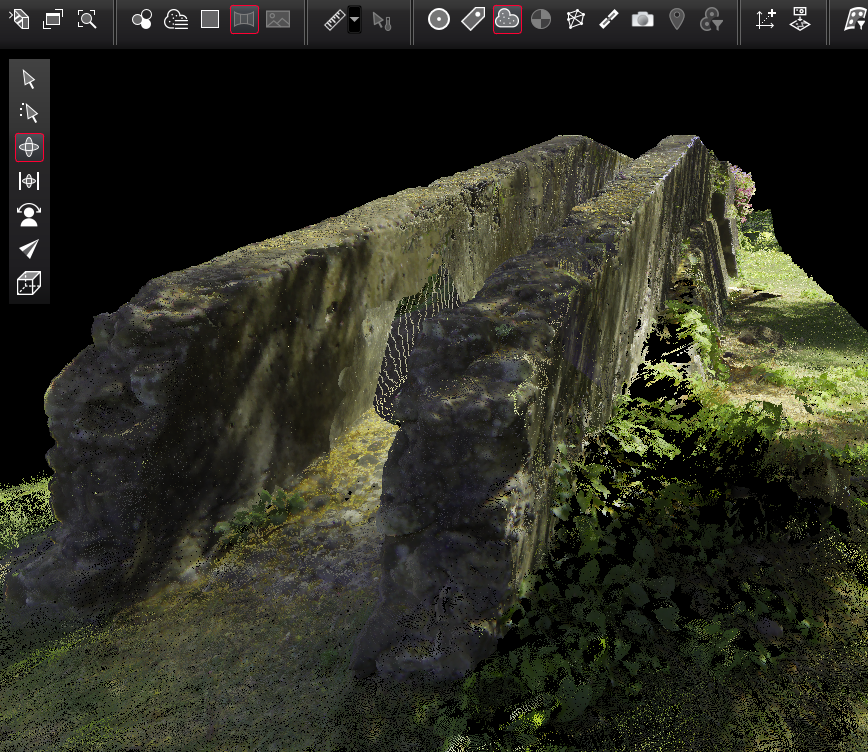
Task: Toggle the panoramic view mode button
Action: coord(244,20)
